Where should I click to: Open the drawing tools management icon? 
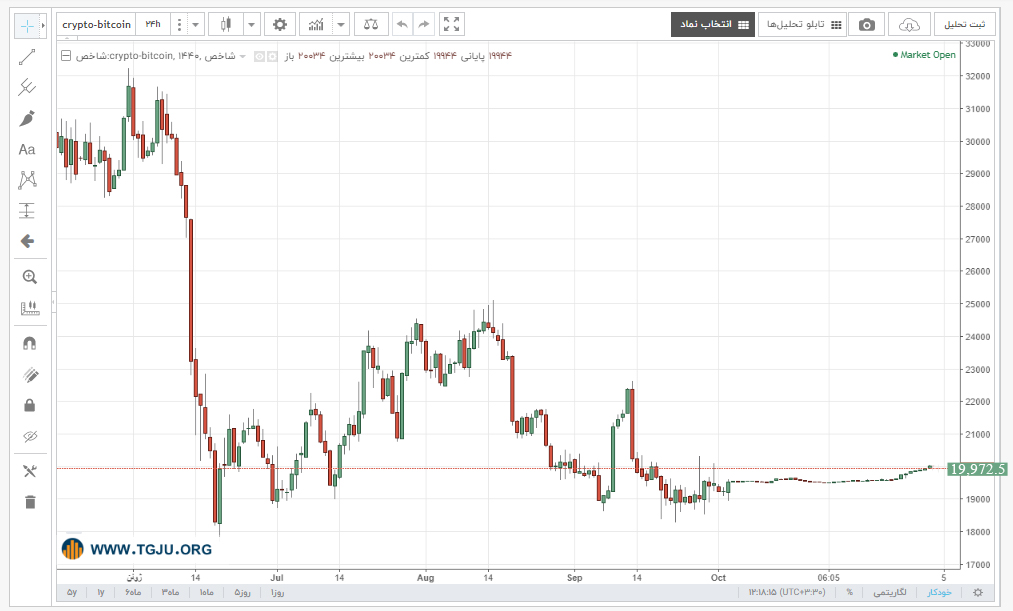click(30, 471)
